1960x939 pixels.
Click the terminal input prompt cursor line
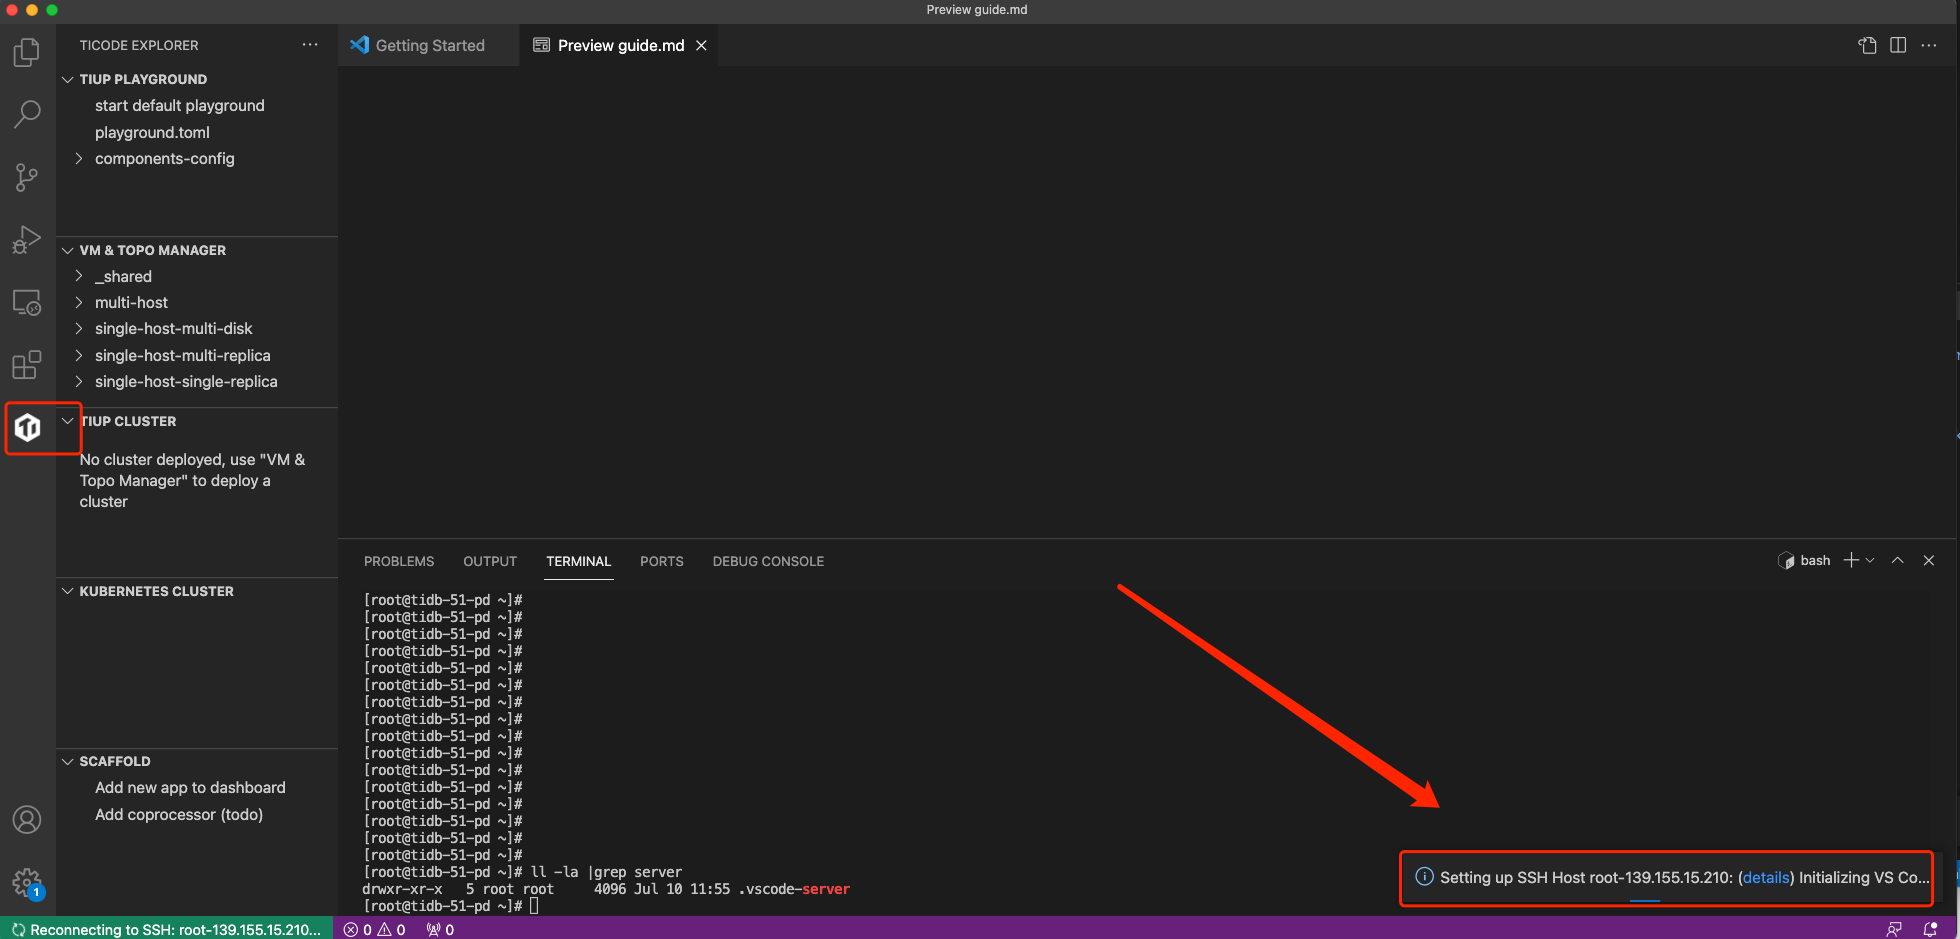[x=451, y=906]
